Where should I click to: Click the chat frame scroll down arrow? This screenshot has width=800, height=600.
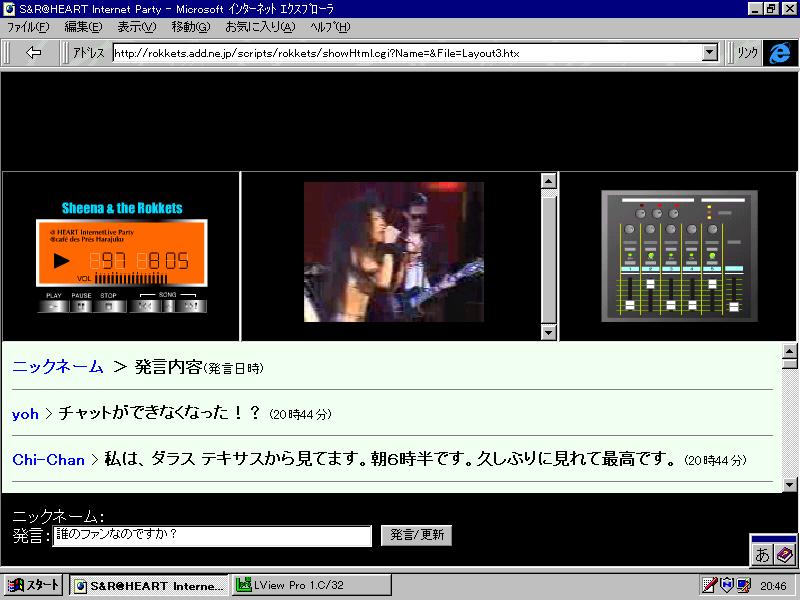click(x=789, y=484)
